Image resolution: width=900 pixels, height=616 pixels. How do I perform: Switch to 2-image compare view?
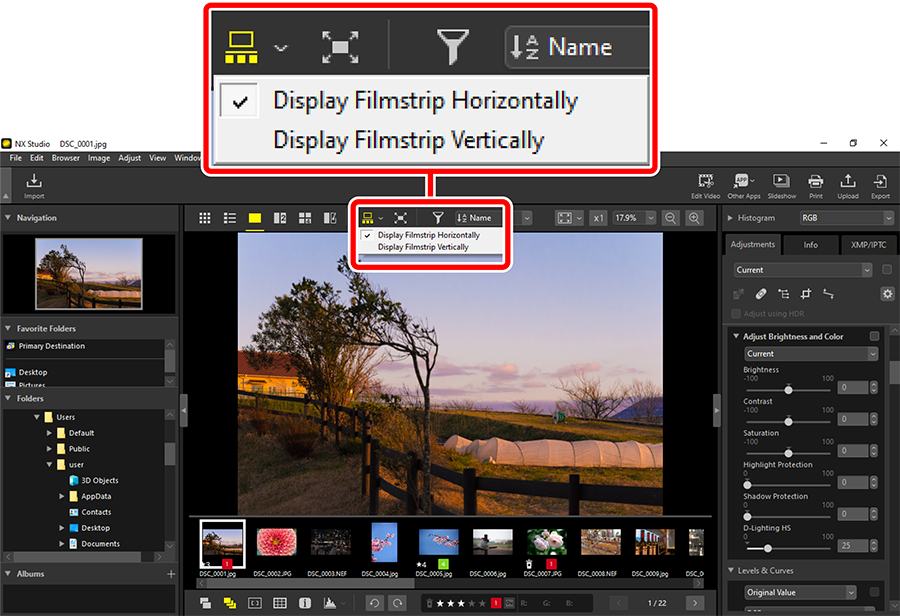(x=280, y=218)
